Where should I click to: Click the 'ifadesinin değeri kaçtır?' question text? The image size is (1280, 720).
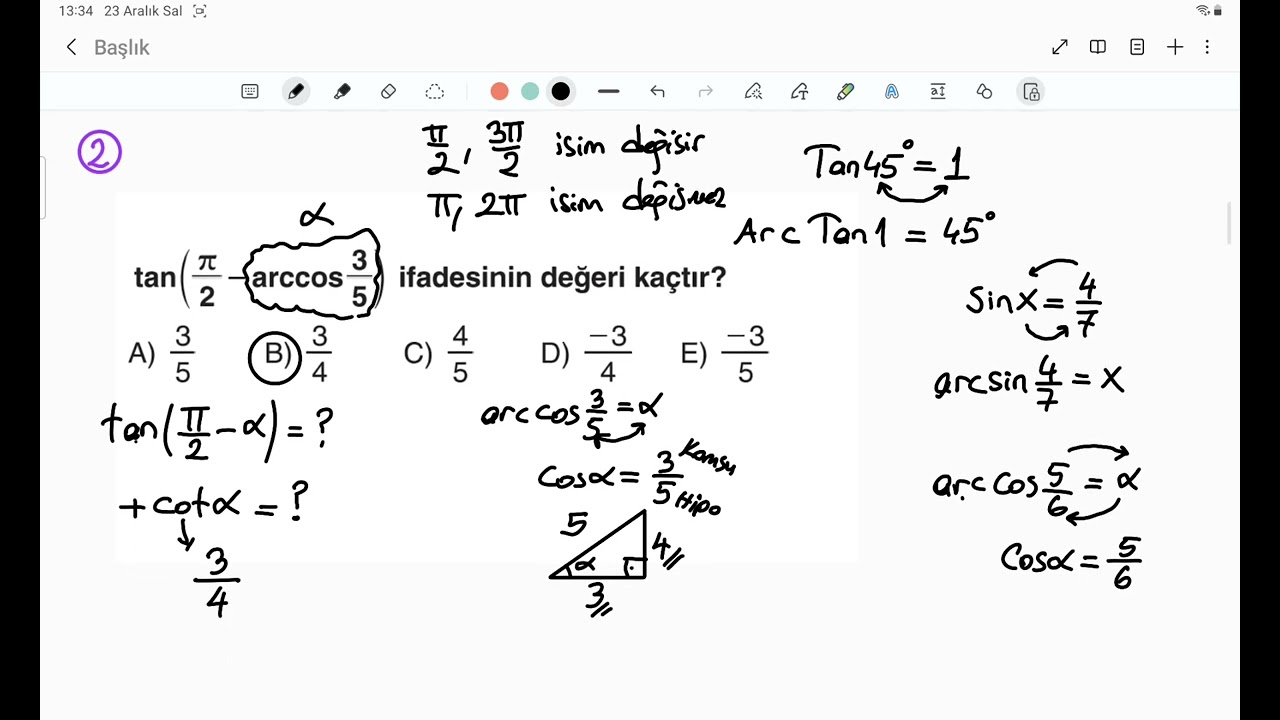click(x=562, y=277)
